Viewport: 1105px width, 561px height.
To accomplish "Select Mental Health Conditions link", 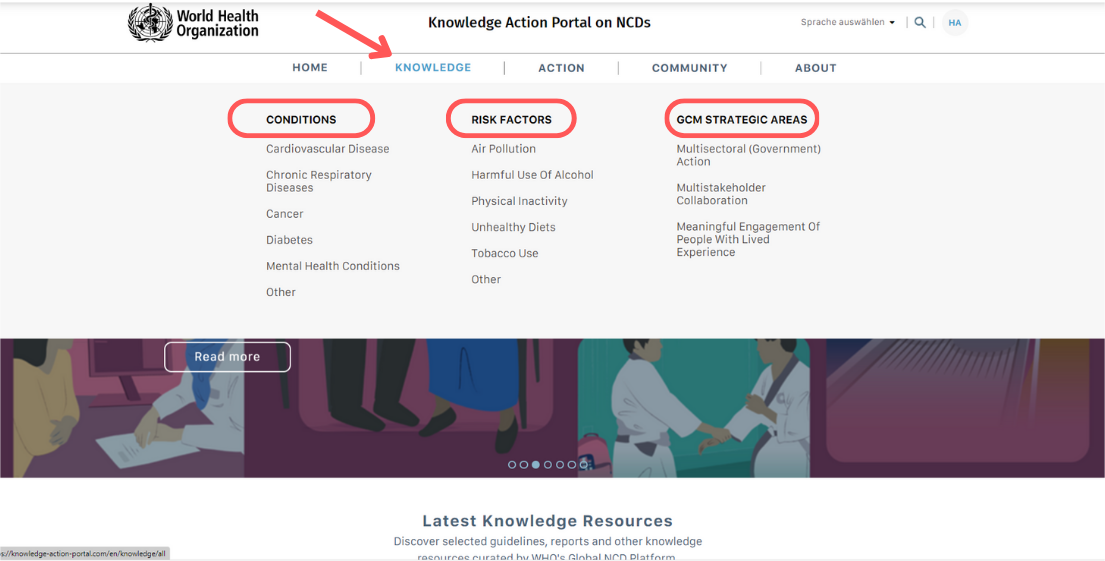I will [x=332, y=266].
